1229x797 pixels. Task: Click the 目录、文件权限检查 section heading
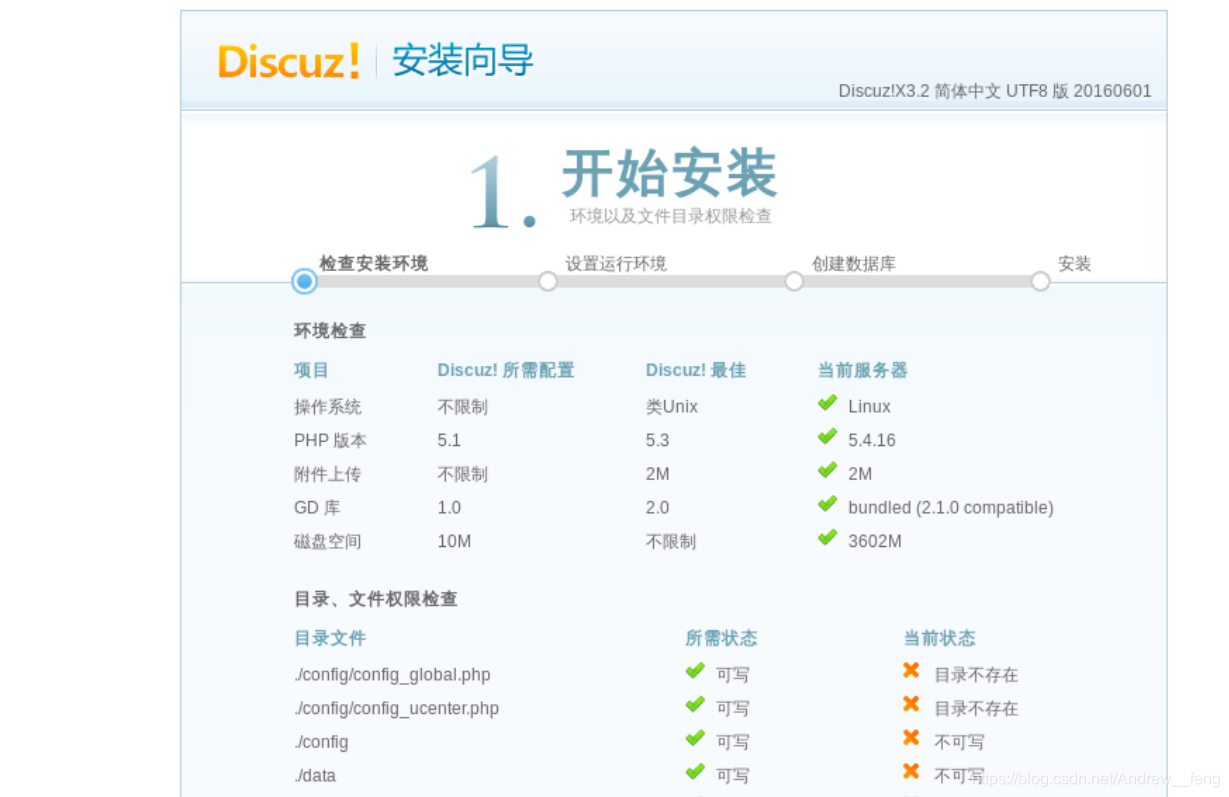[376, 599]
